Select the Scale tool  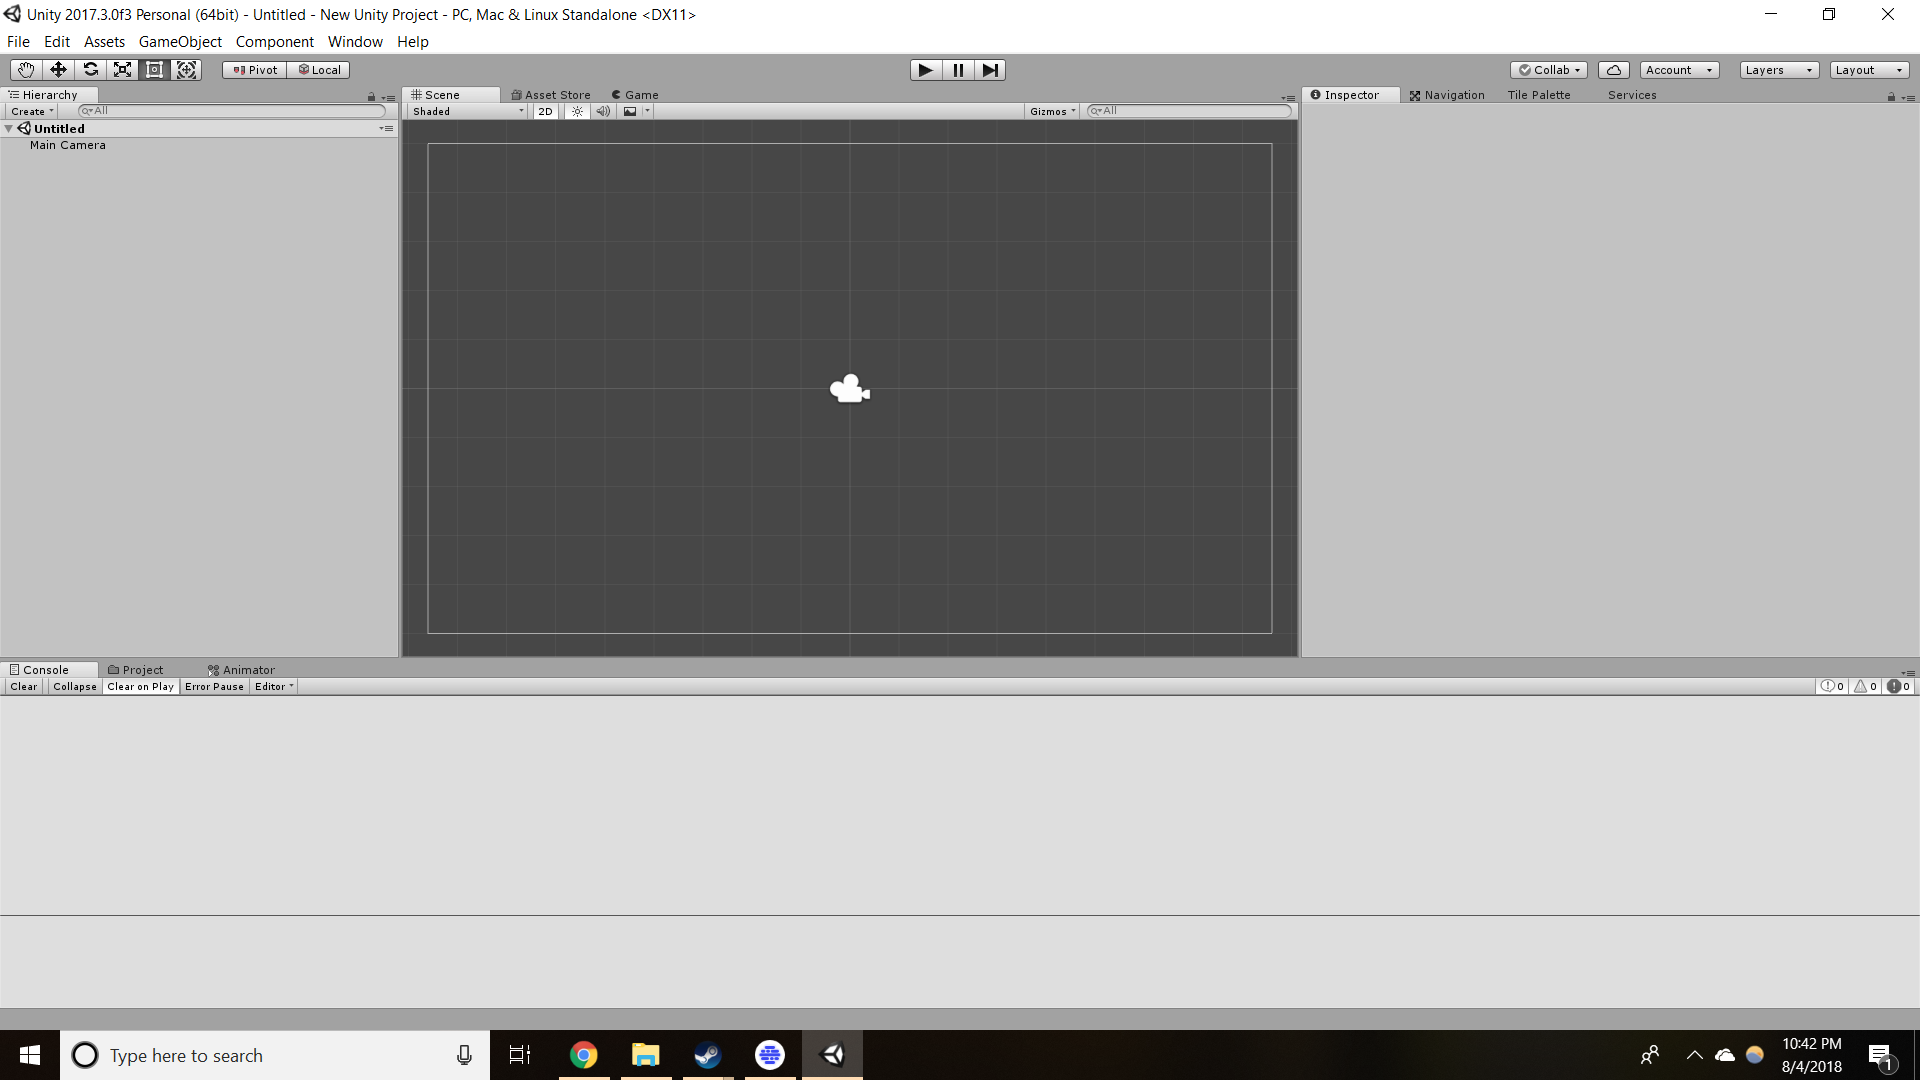[122, 70]
